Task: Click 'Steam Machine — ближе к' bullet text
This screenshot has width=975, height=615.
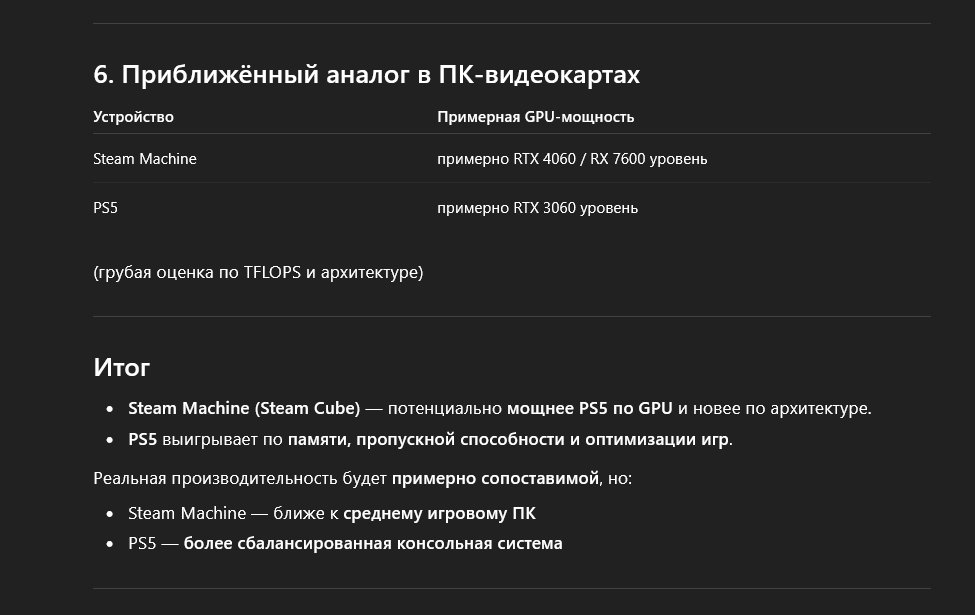Action: click(x=233, y=514)
